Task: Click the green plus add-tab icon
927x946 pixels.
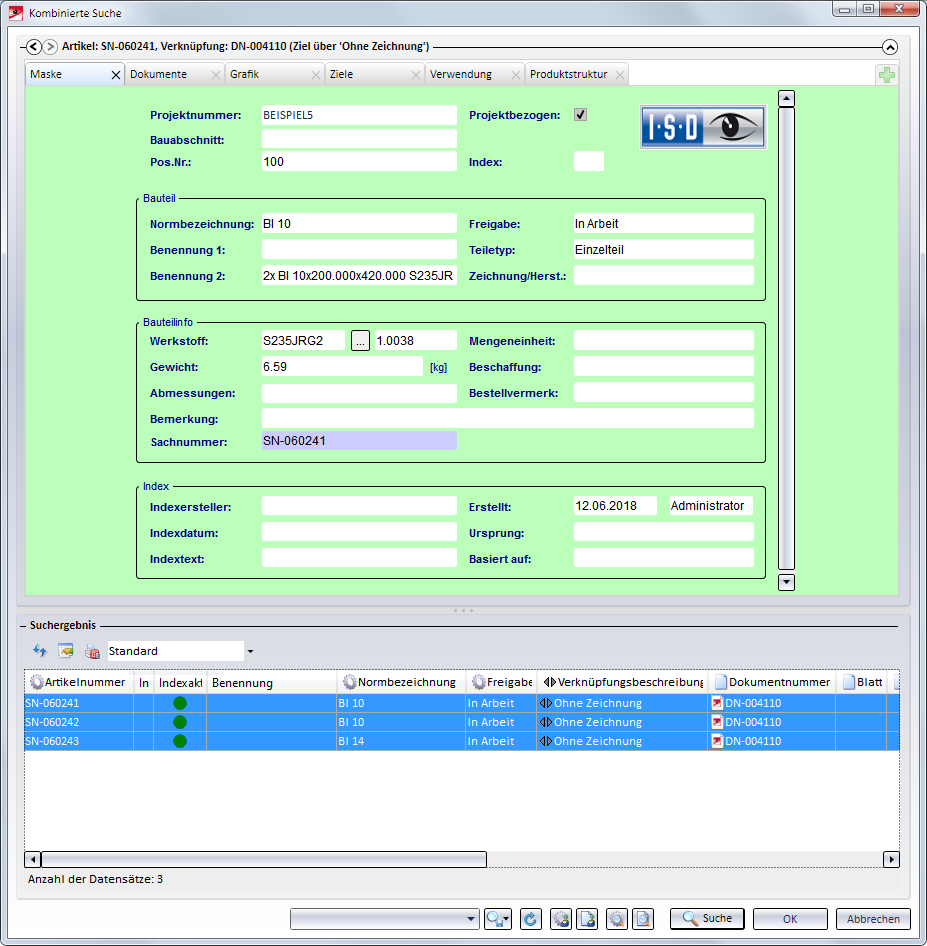Action: [885, 76]
